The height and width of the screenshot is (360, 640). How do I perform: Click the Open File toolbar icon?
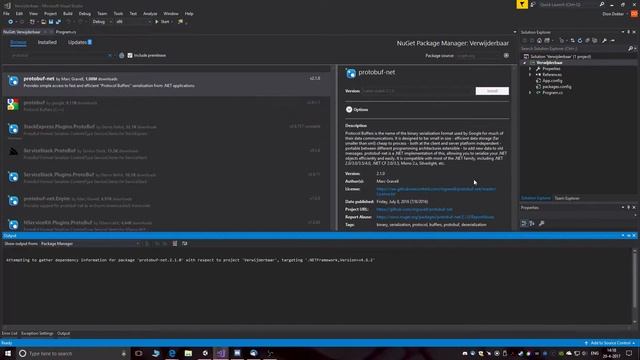click(43, 22)
